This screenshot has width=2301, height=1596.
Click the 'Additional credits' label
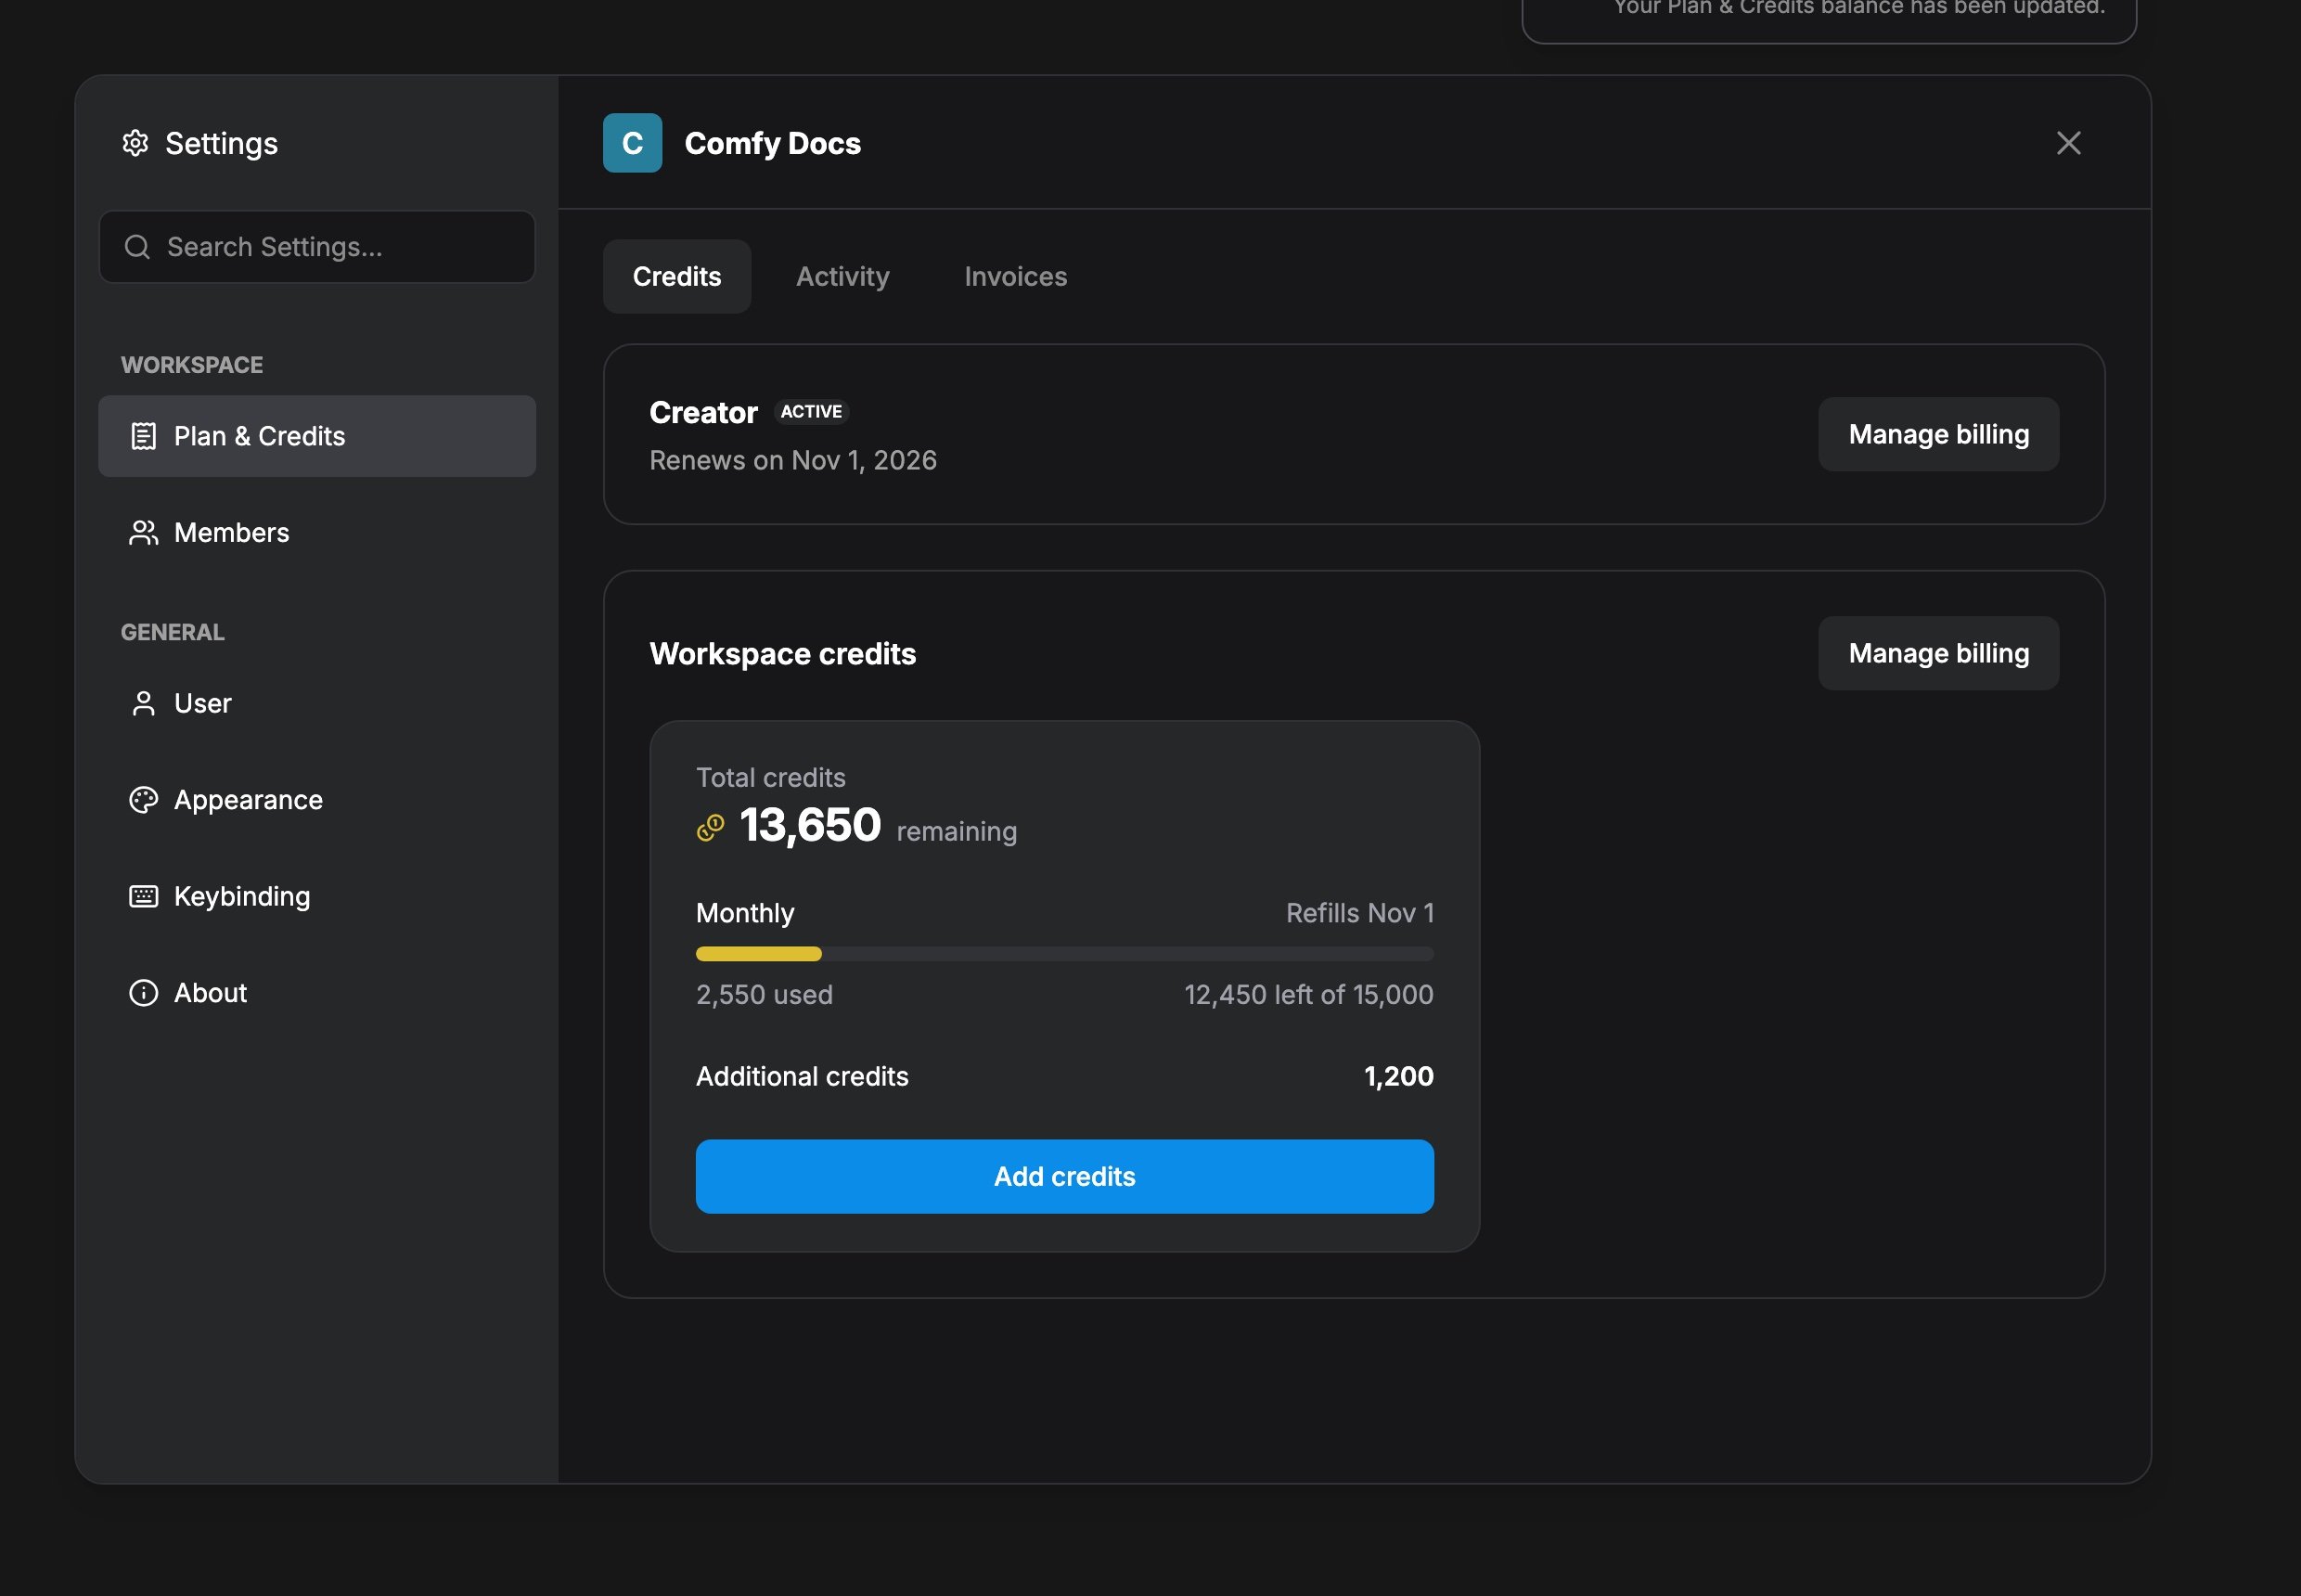tap(802, 1076)
